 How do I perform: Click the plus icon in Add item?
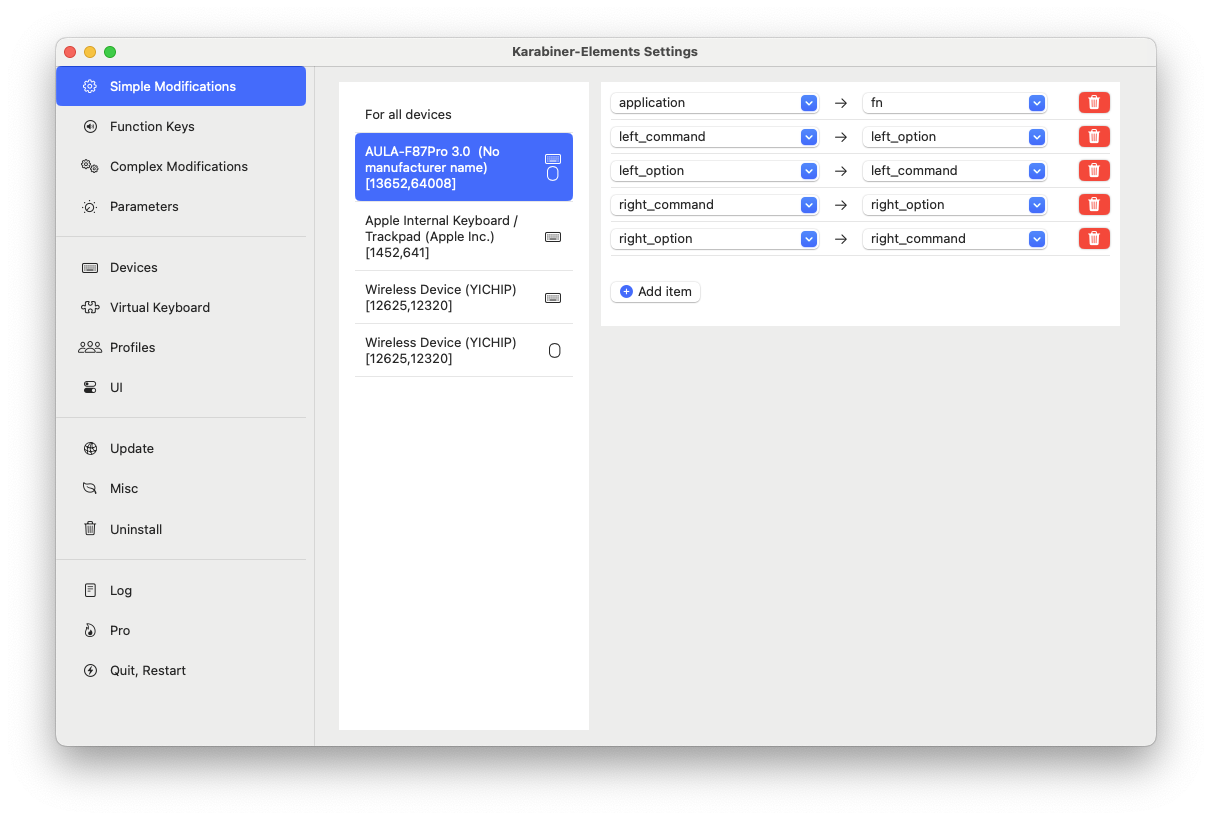pyautogui.click(x=626, y=292)
